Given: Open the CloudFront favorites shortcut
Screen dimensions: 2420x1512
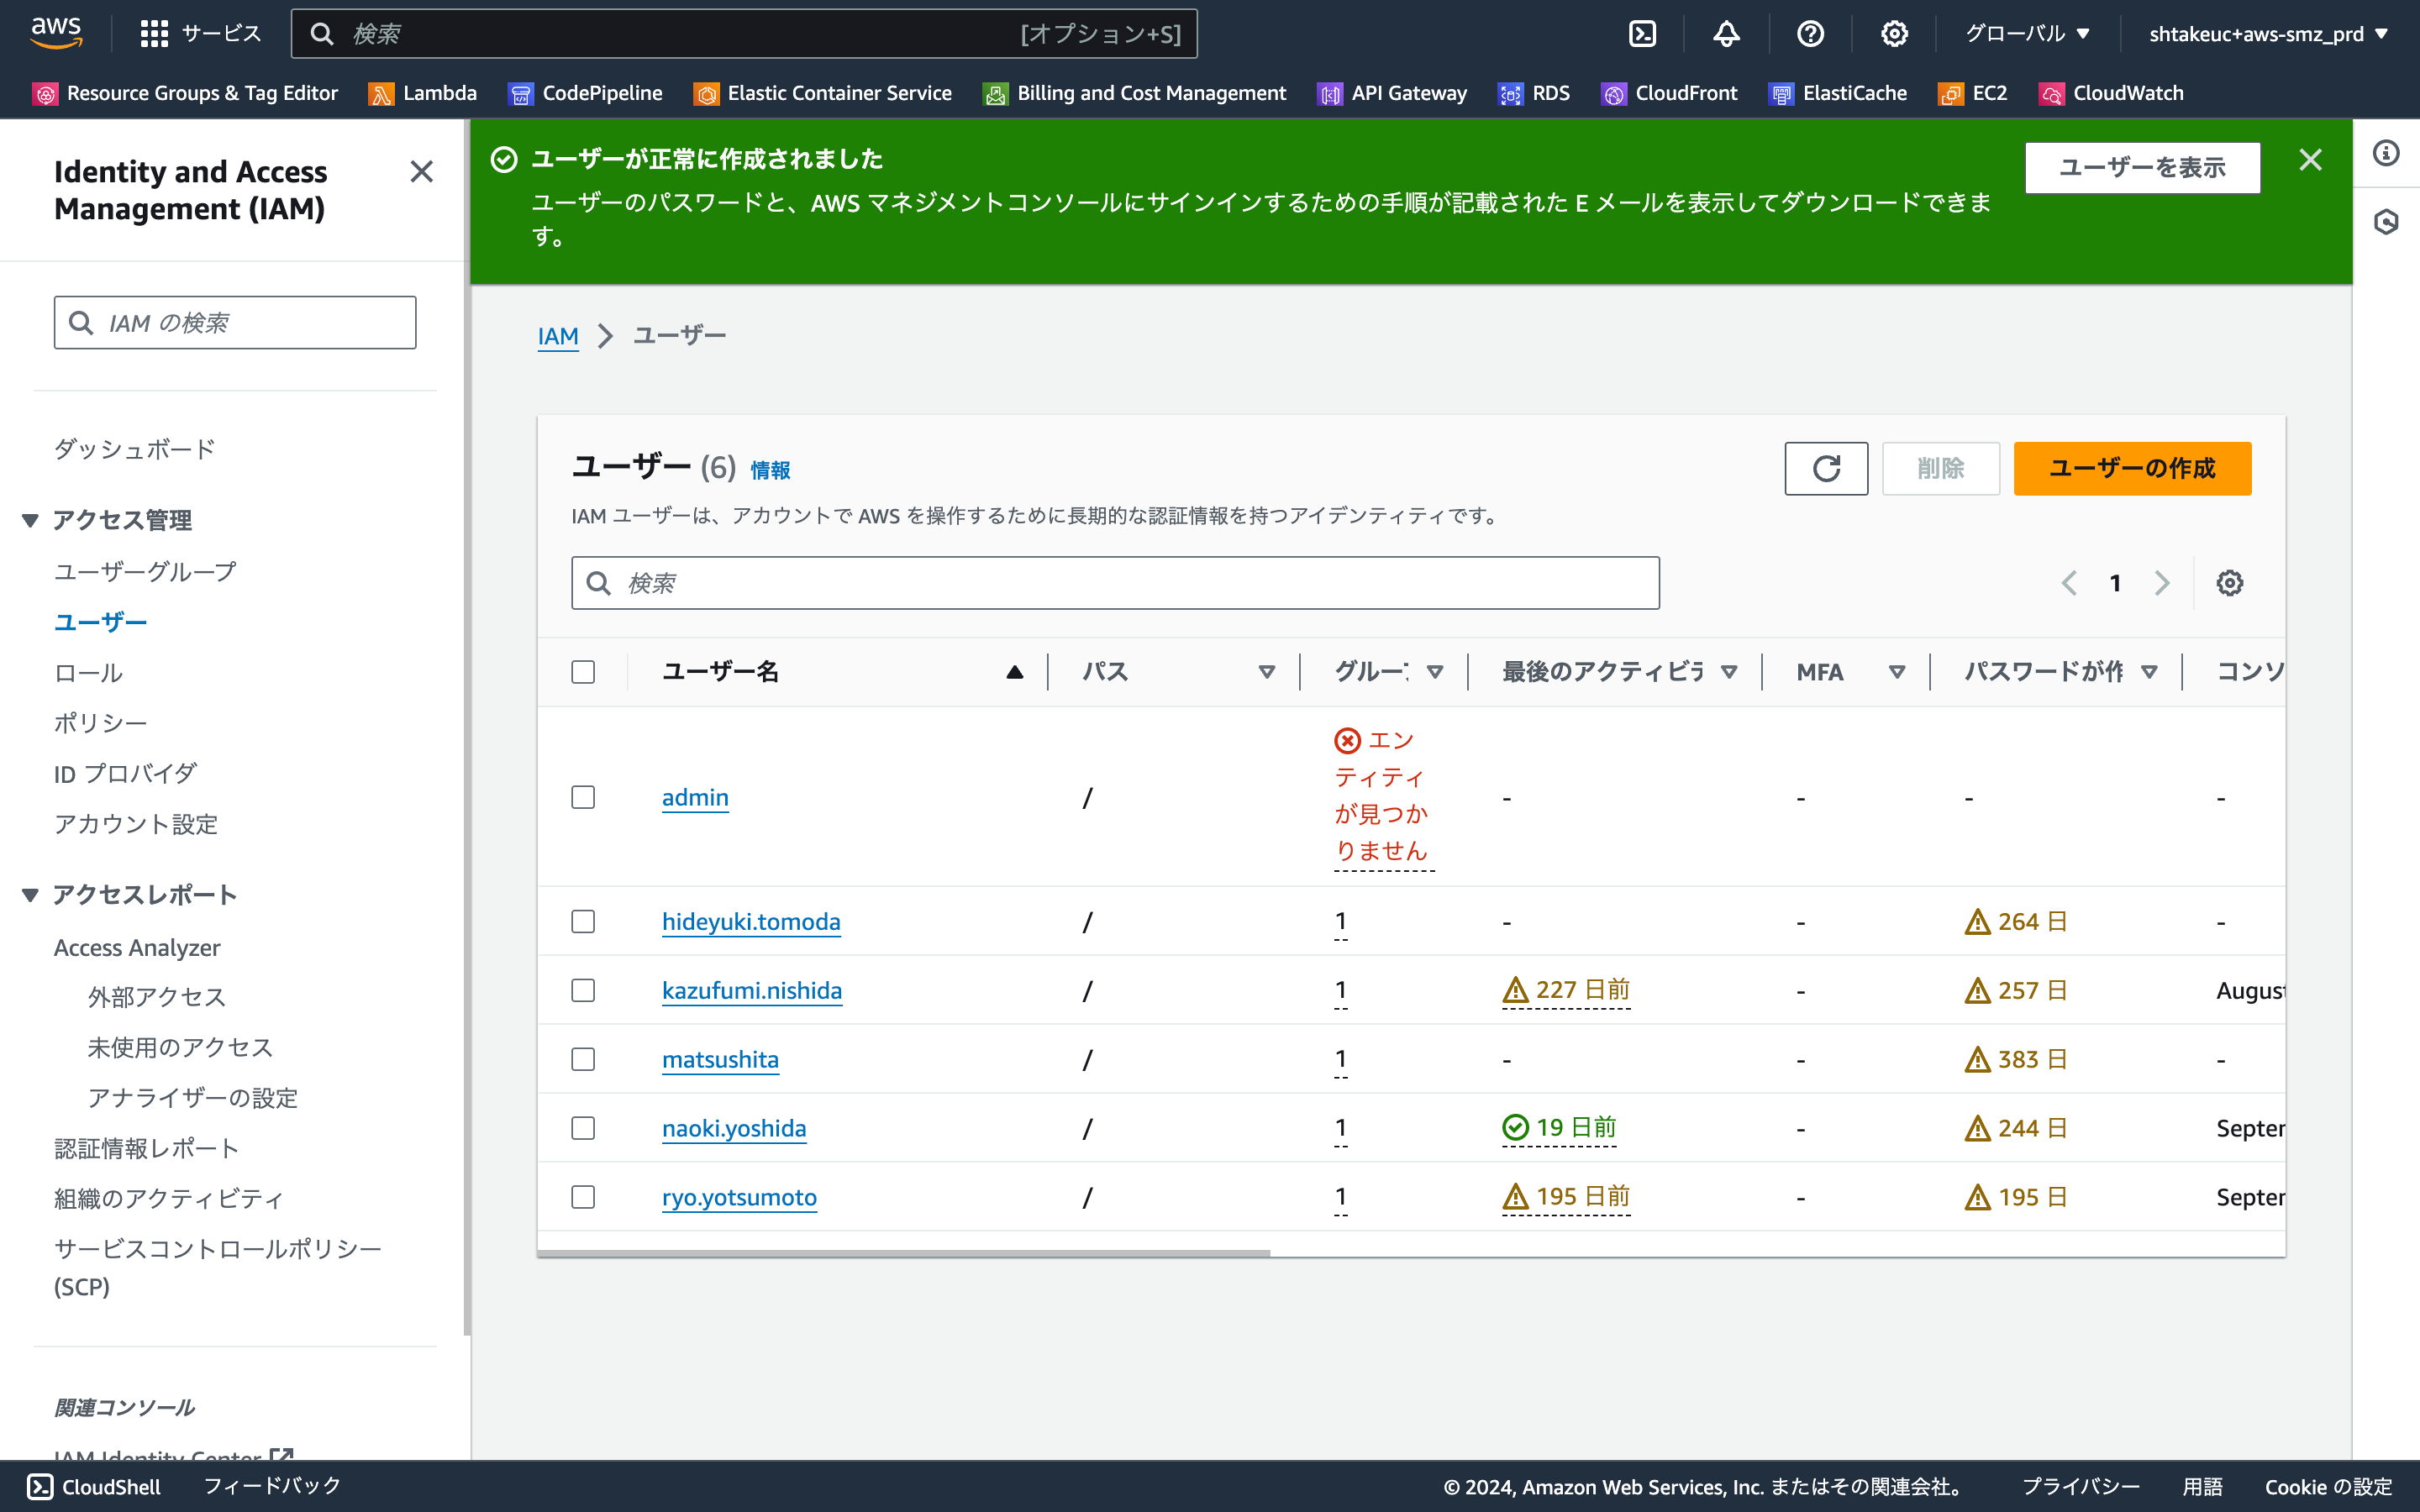Looking at the screenshot, I should point(1669,93).
